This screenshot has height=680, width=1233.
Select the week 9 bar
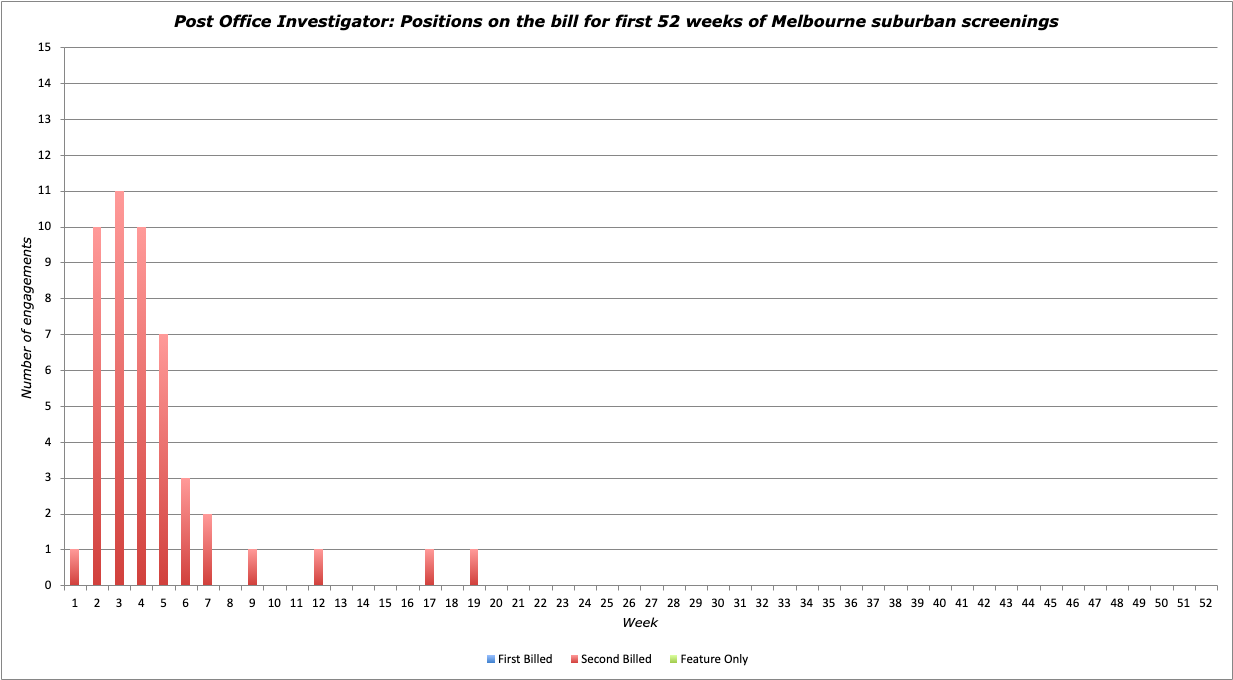[252, 568]
